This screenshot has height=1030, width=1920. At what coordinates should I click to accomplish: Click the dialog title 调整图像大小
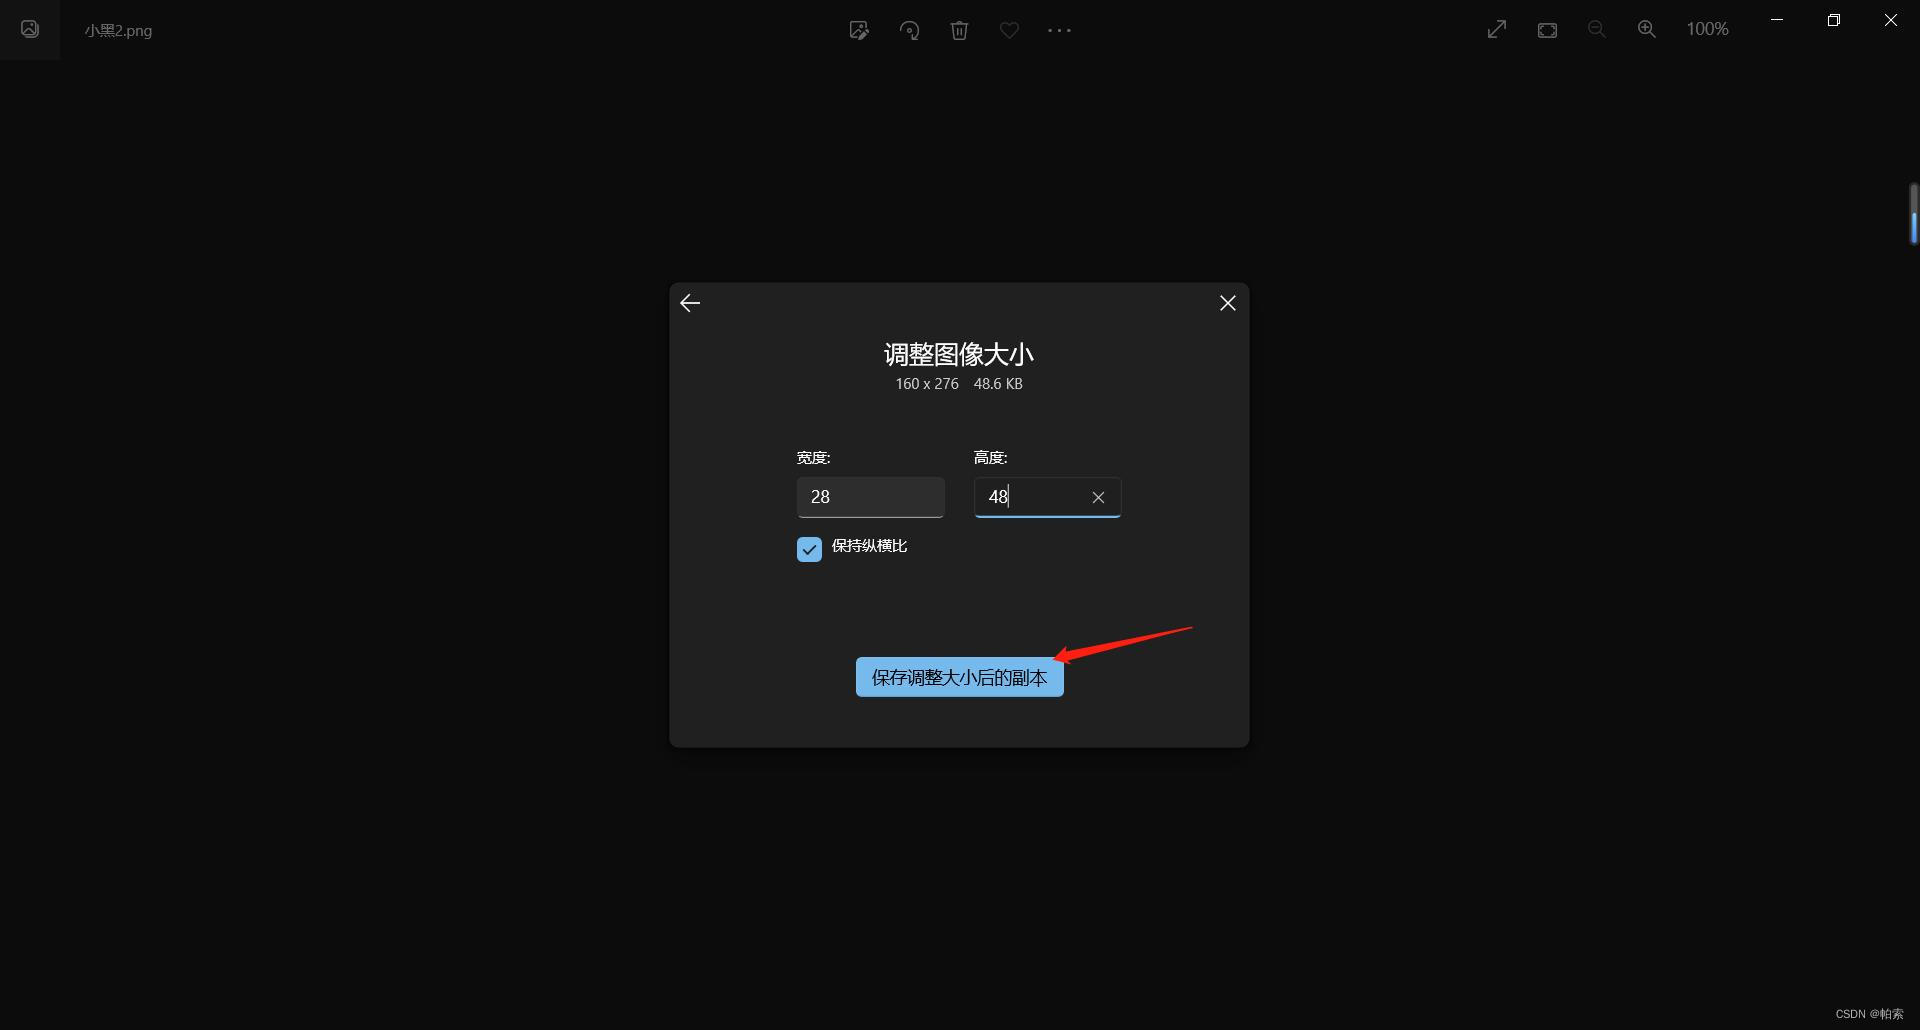959,354
